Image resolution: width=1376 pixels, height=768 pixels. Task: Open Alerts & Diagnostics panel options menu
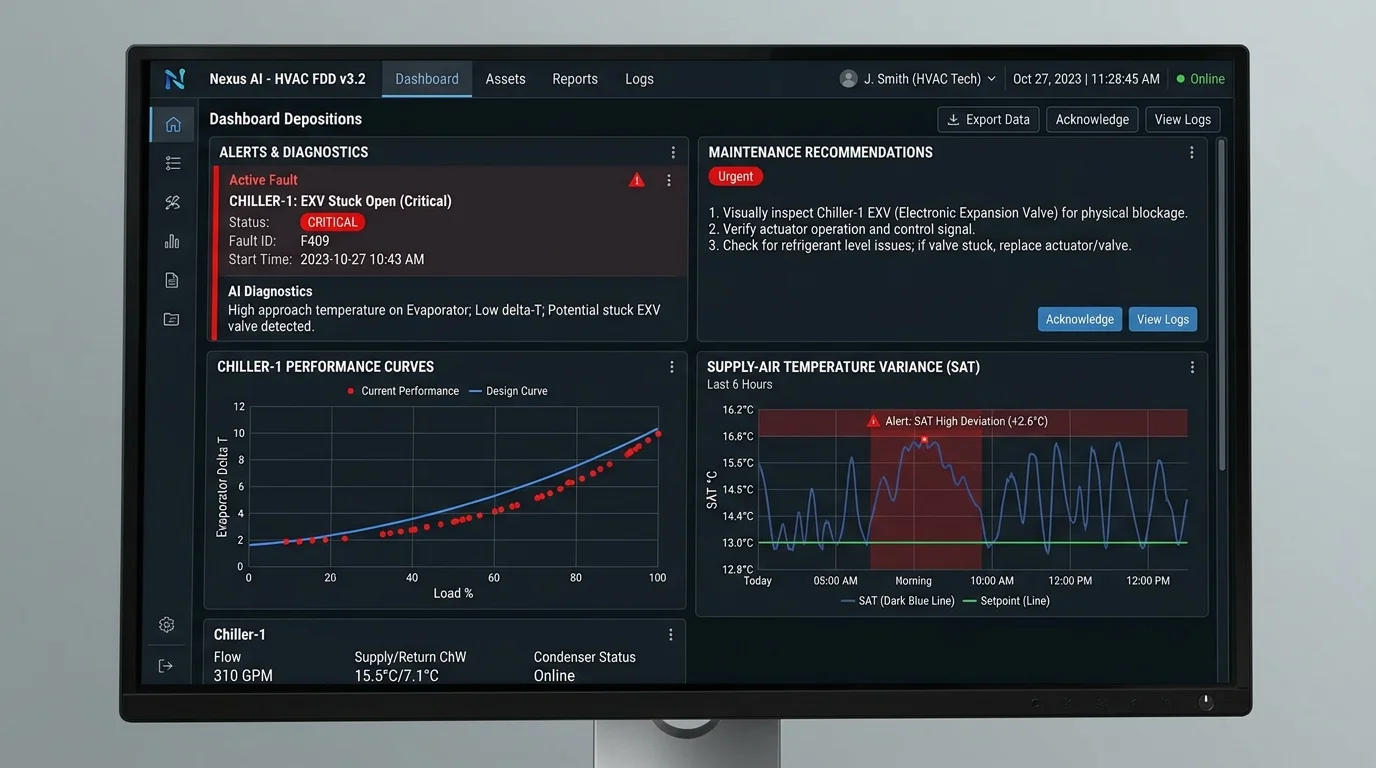tap(673, 152)
